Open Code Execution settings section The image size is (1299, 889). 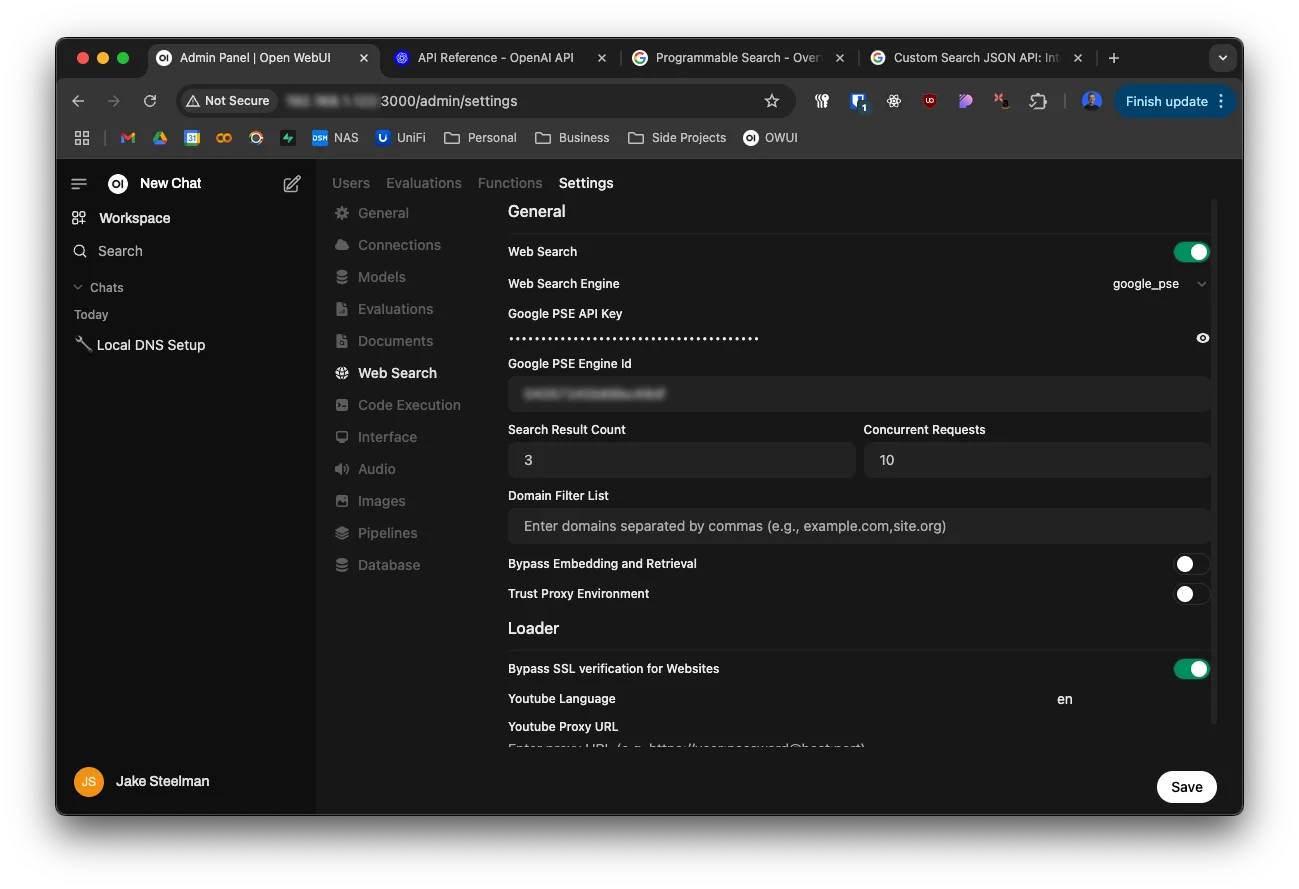398,405
